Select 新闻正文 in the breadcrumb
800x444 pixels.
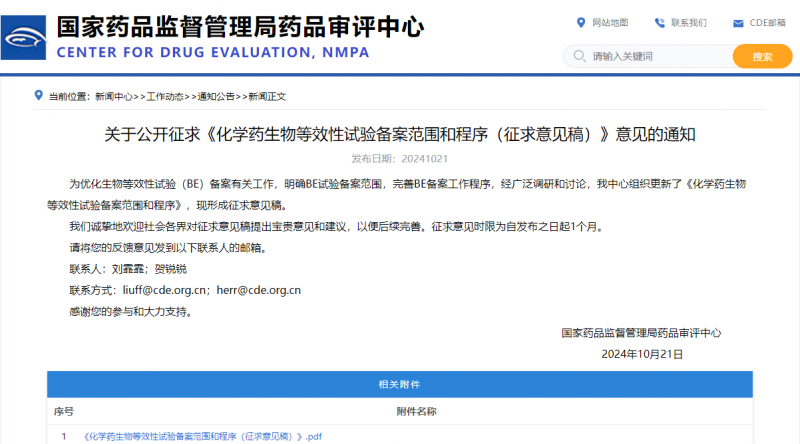point(267,97)
